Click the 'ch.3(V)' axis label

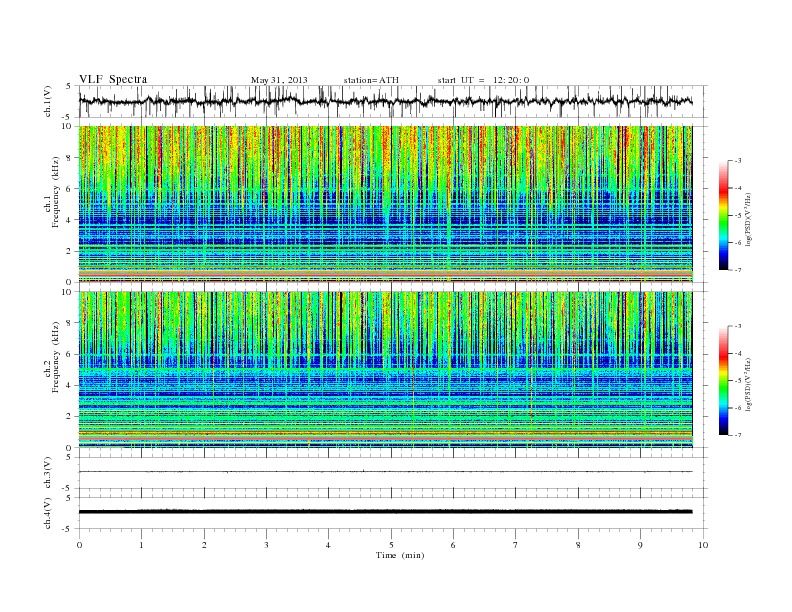48,473
